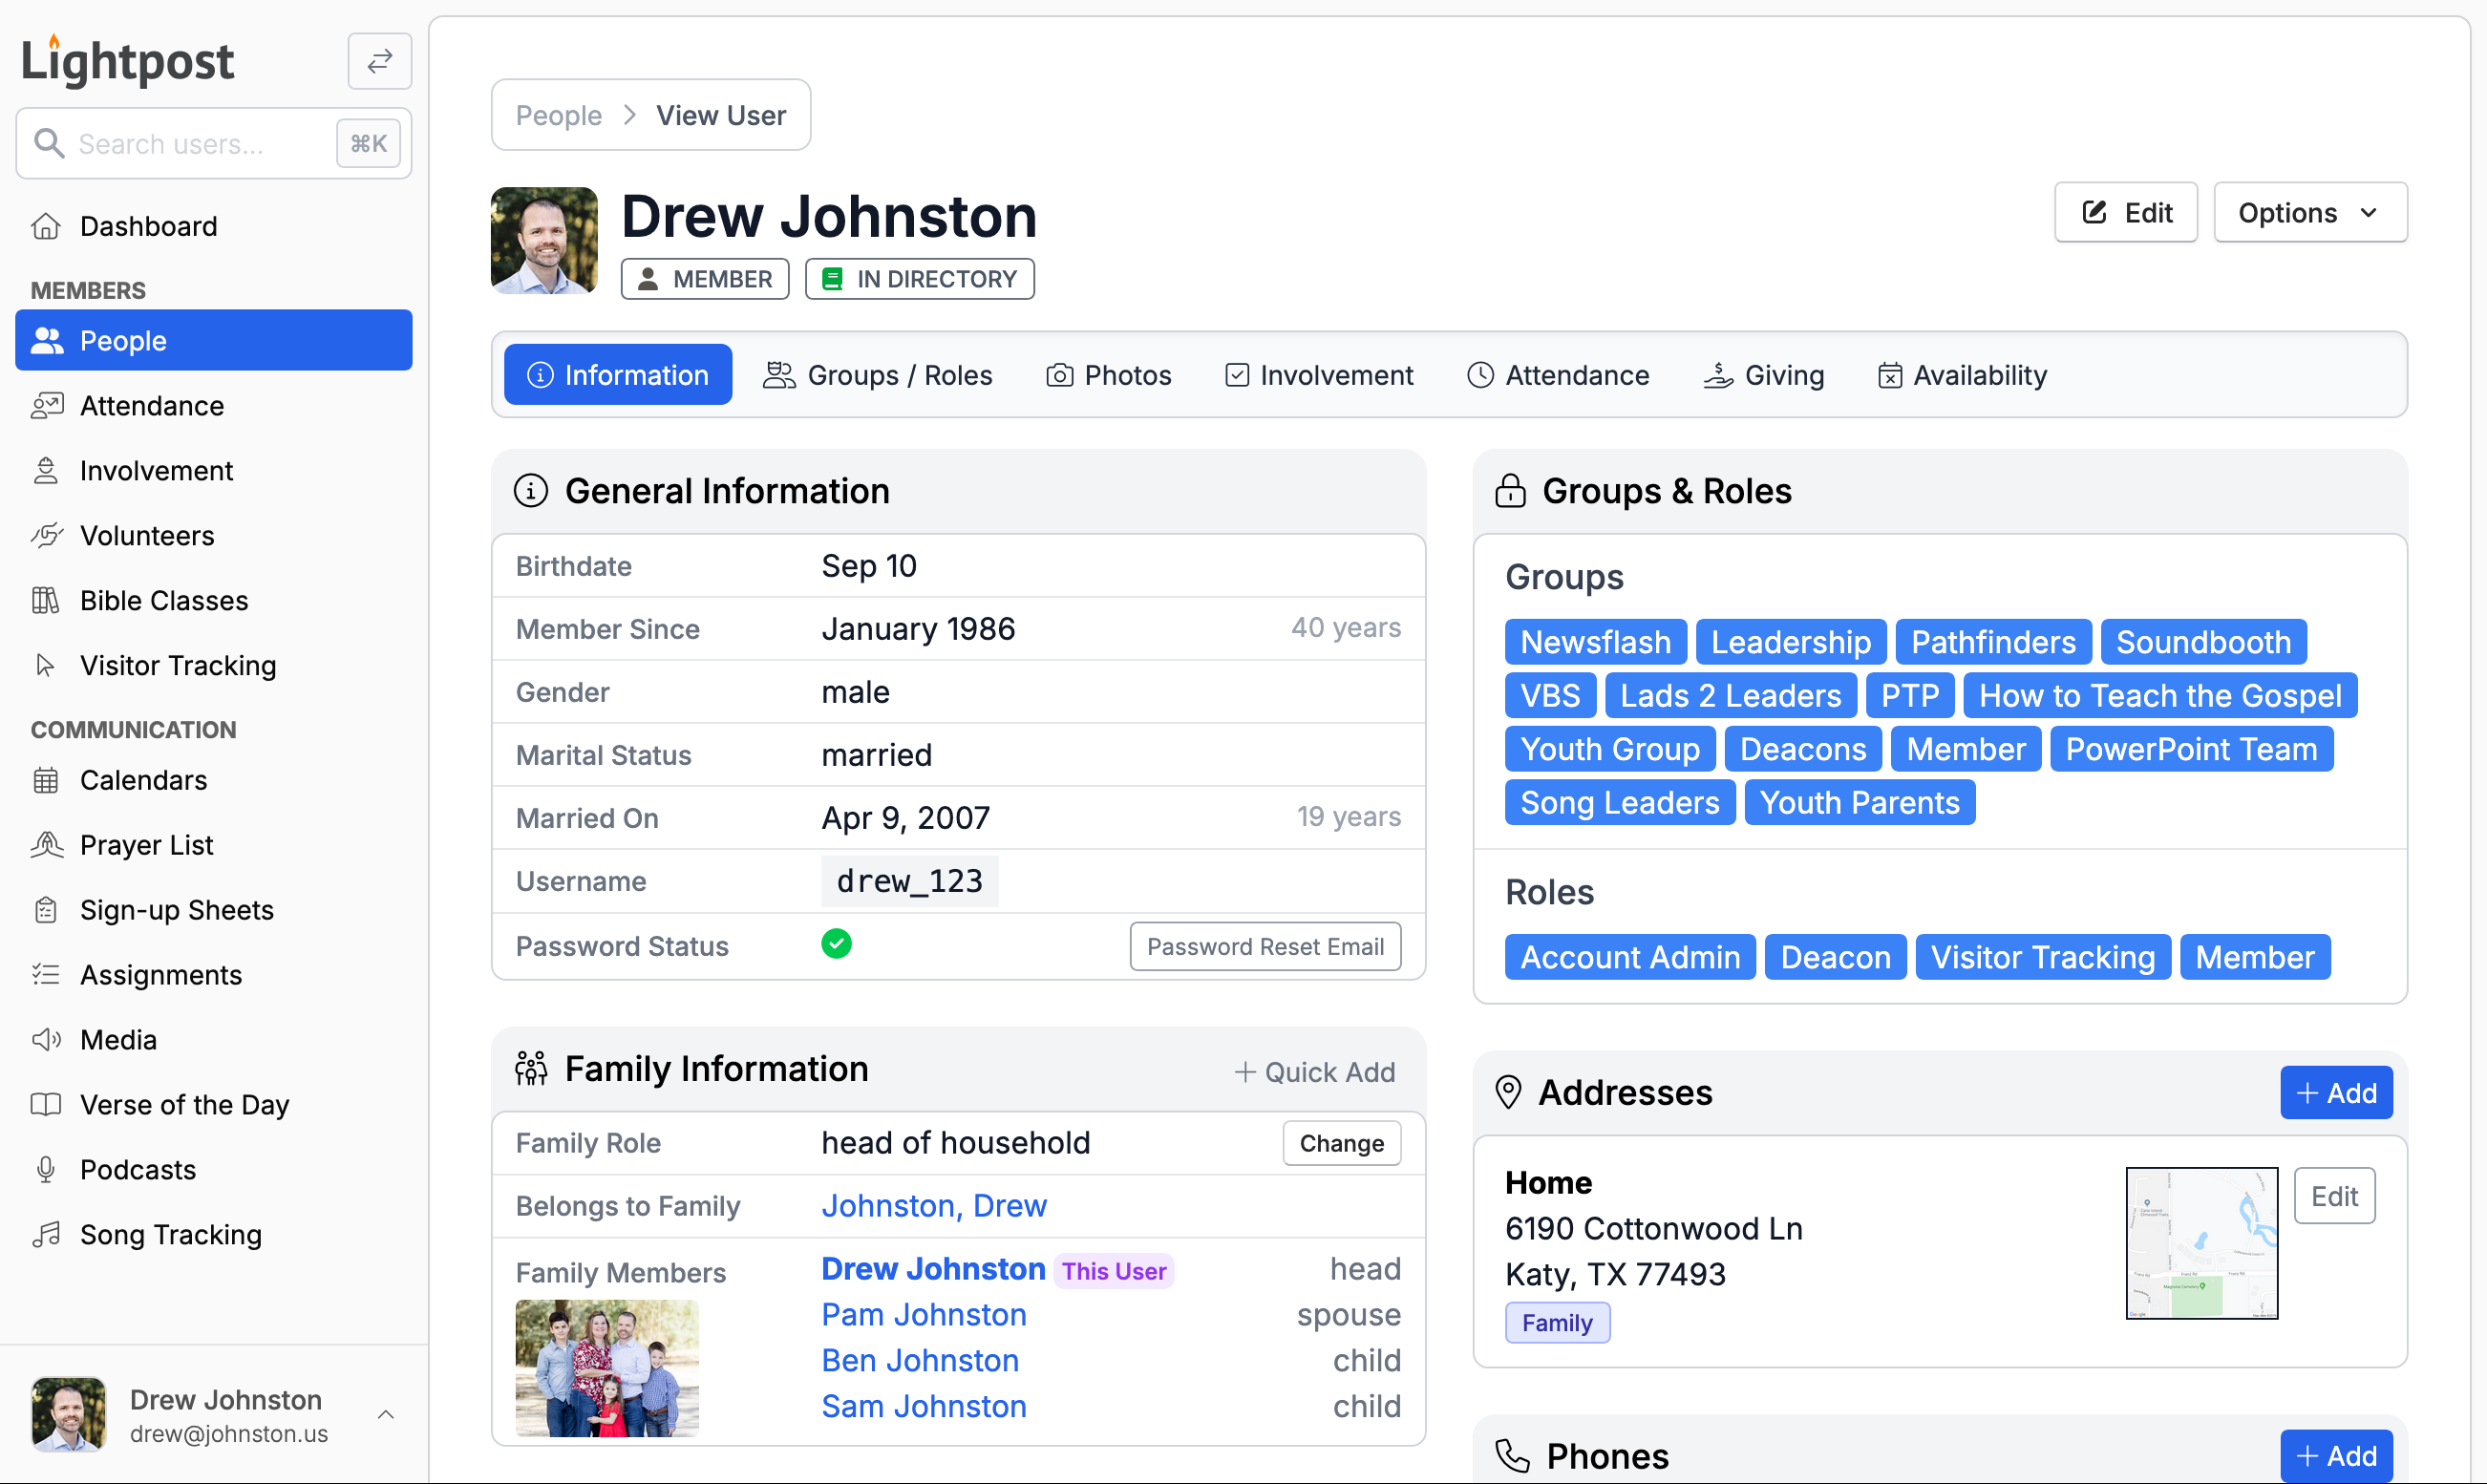Send a Password Reset Email

point(1264,945)
